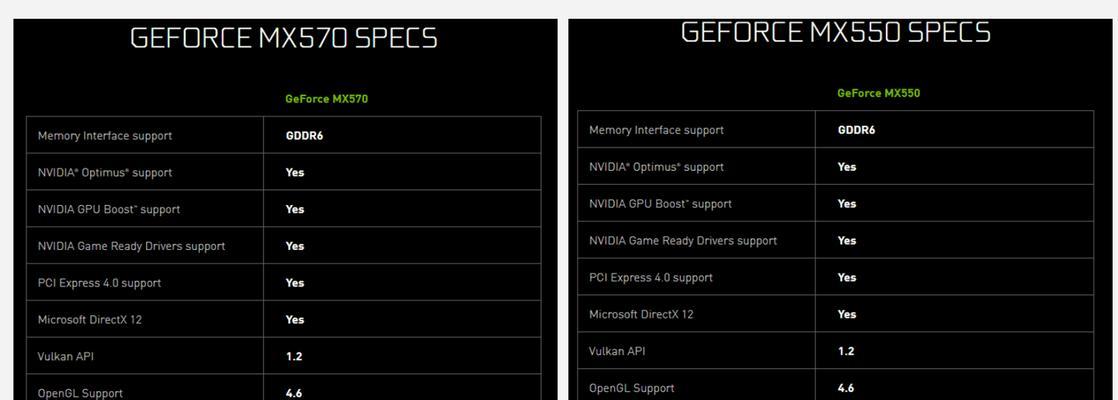Click the green GeForce MX550 column header

(878, 93)
